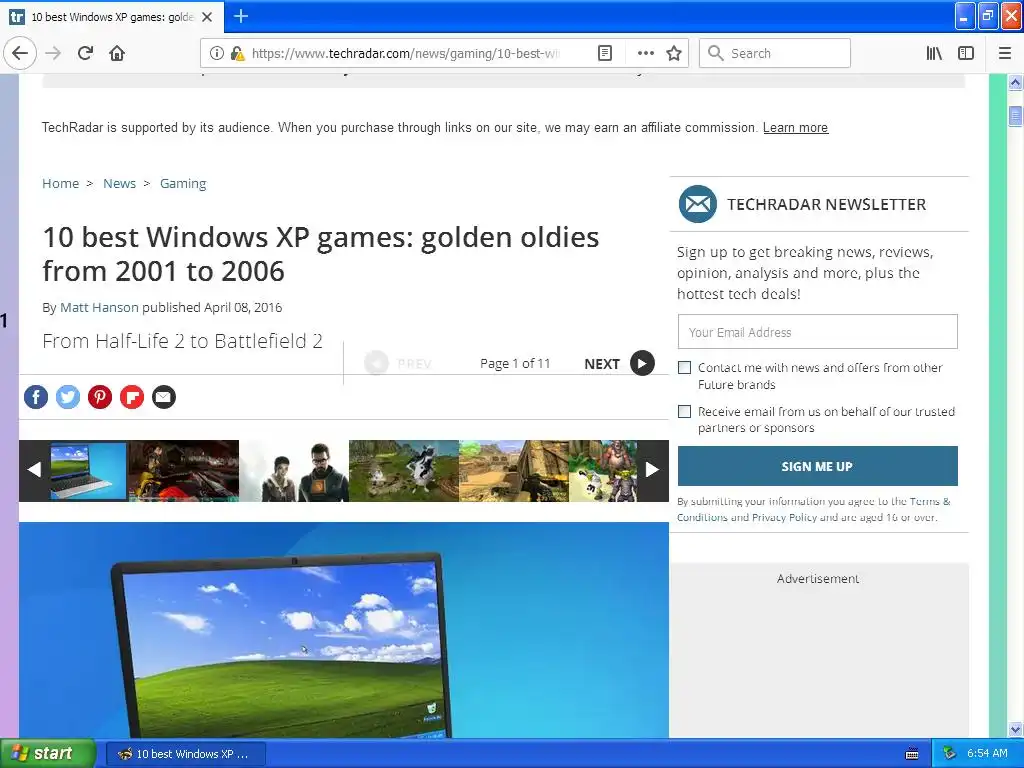The image size is (1024, 768).
Task: Share article on Pinterest
Action: coord(100,396)
